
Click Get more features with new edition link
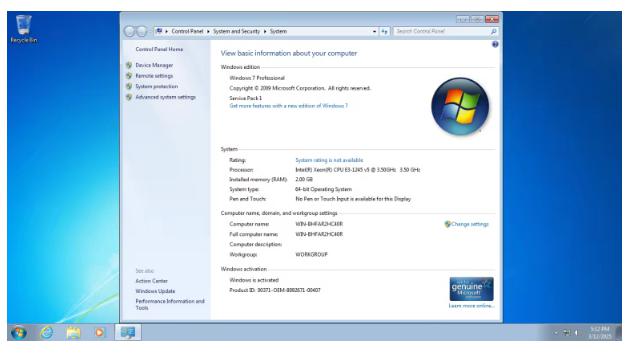point(288,106)
